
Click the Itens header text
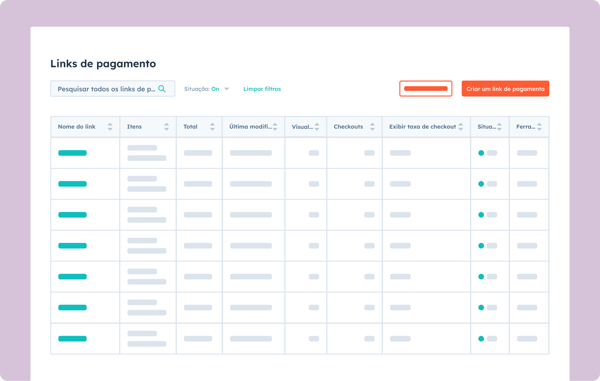click(x=134, y=127)
